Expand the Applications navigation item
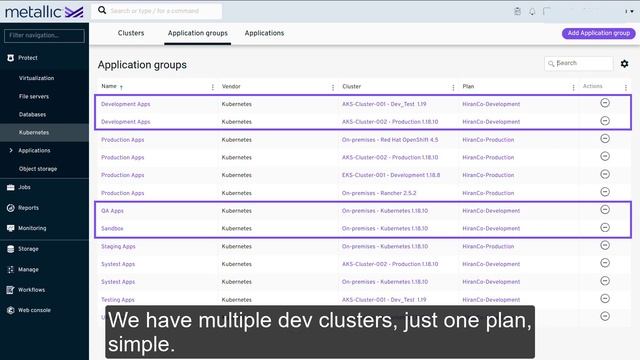 (11, 151)
